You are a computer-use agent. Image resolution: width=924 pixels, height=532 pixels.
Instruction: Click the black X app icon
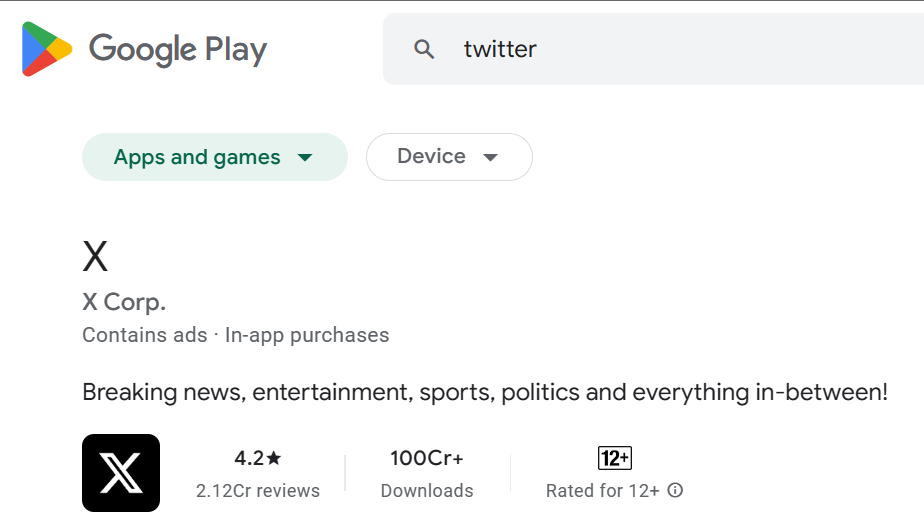pos(121,473)
